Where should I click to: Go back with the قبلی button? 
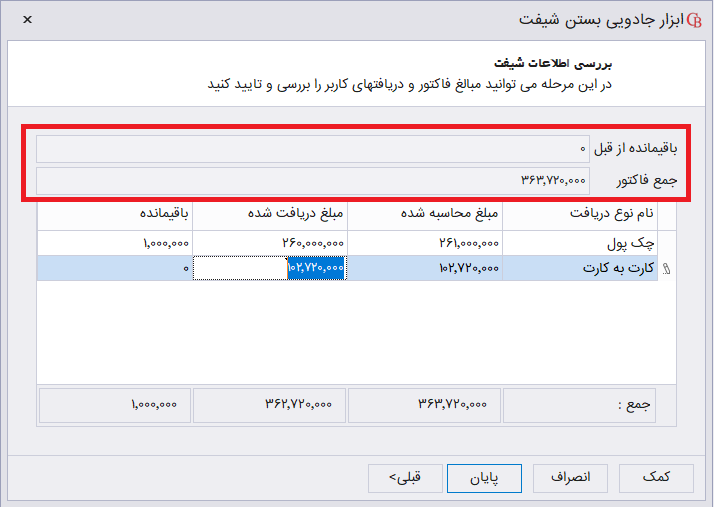[404, 478]
